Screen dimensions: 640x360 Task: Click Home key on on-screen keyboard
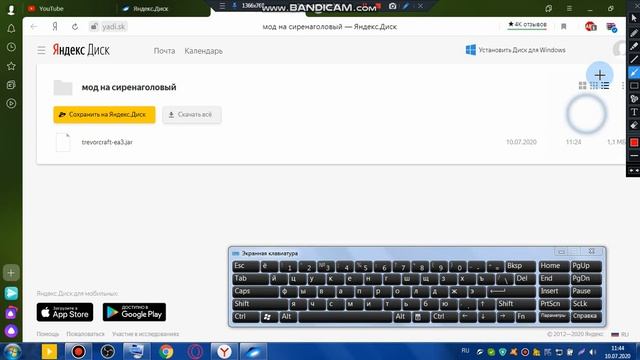[554, 266]
